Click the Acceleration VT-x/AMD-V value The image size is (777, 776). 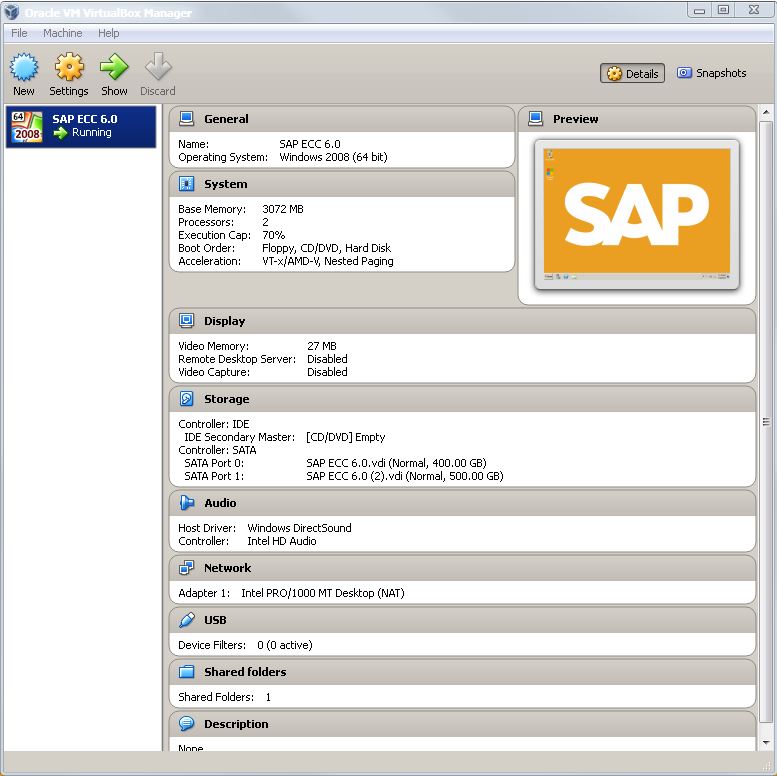click(x=328, y=261)
